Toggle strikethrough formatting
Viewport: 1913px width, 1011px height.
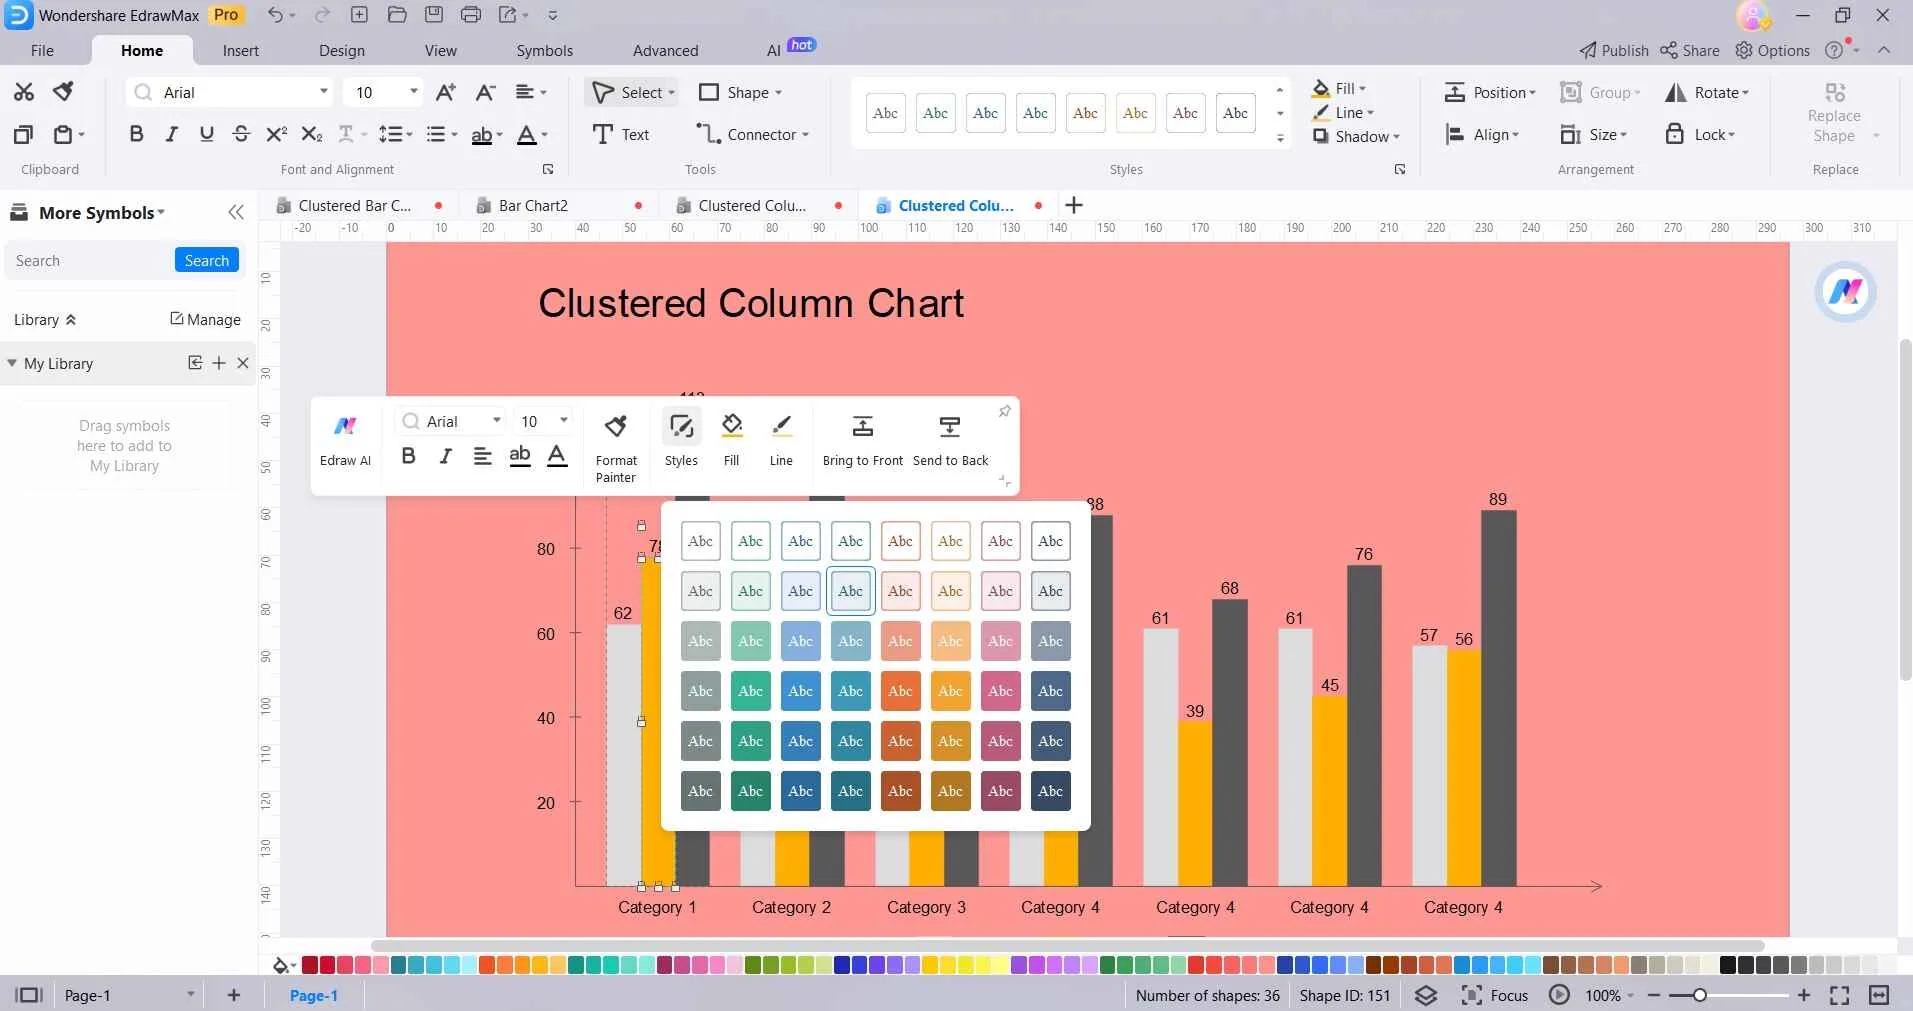[x=241, y=134]
